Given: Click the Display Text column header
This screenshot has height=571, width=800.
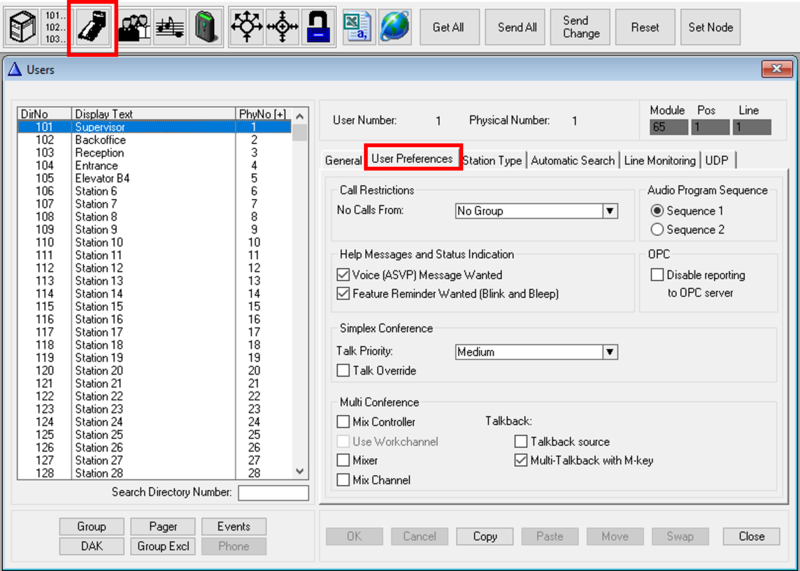Looking at the screenshot, I should tap(154, 114).
